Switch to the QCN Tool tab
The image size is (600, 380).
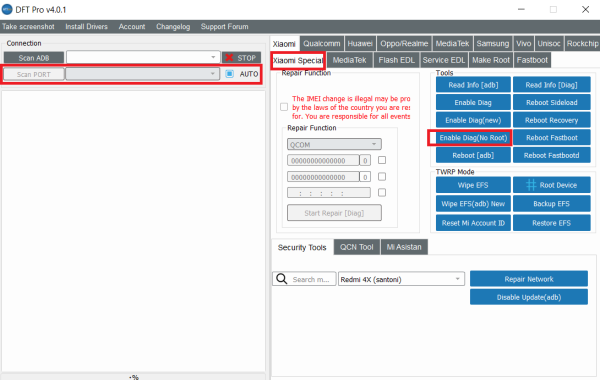[357, 247]
